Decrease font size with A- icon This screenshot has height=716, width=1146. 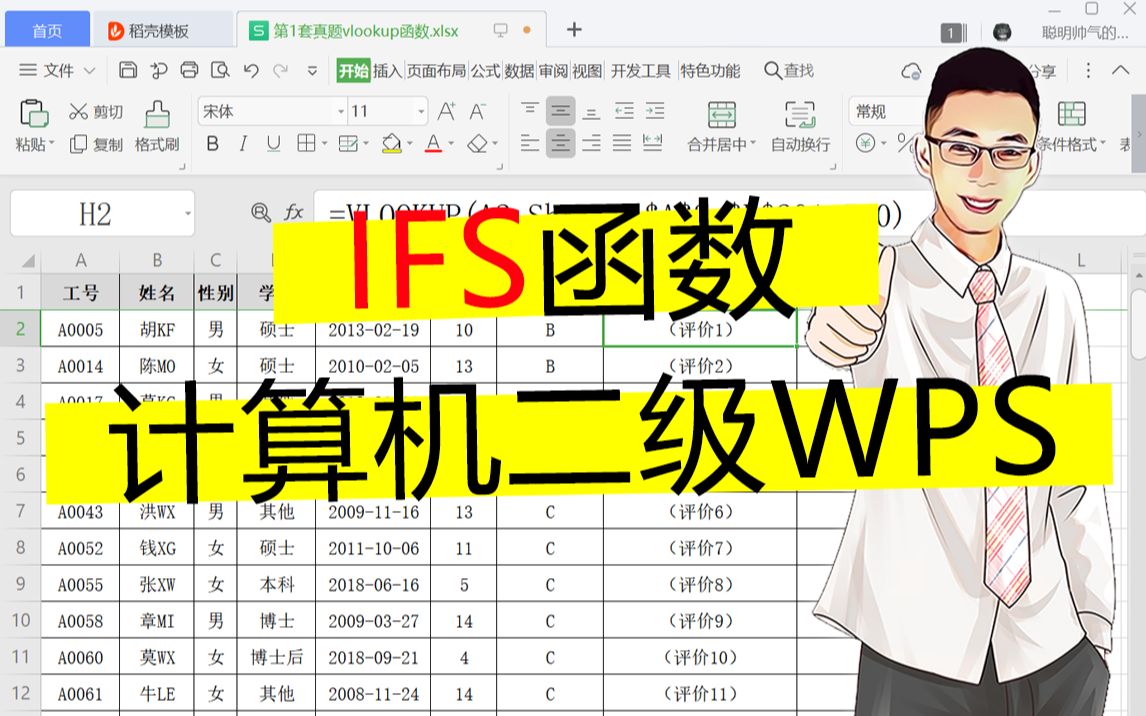477,111
